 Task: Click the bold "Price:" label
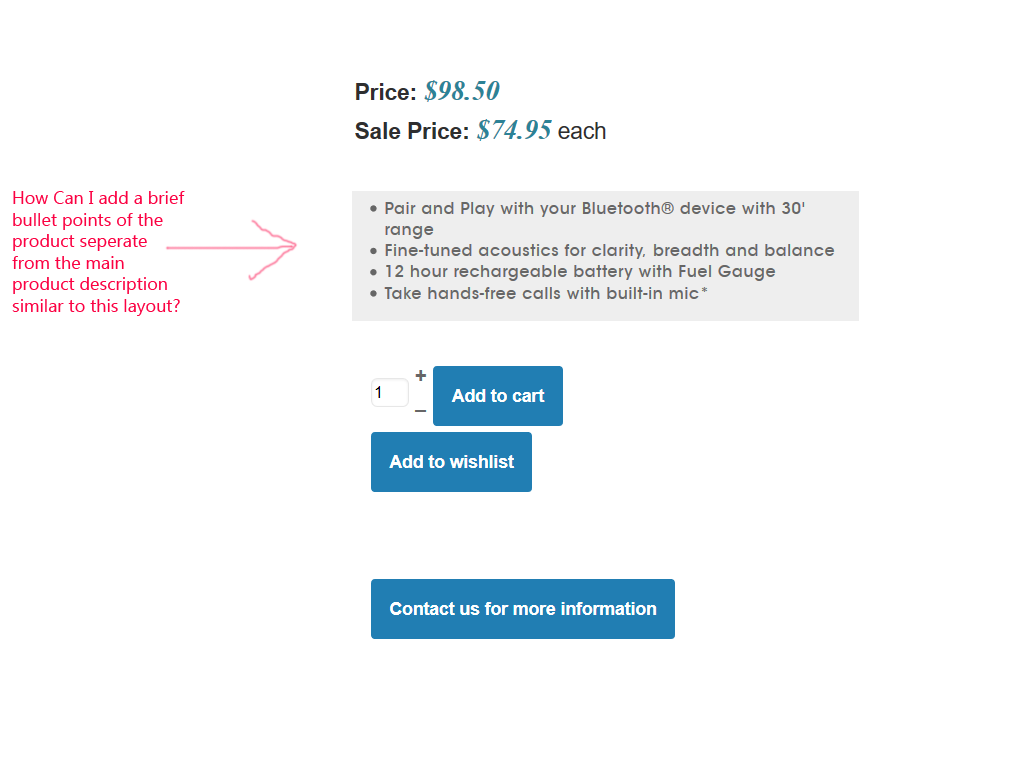385,93
